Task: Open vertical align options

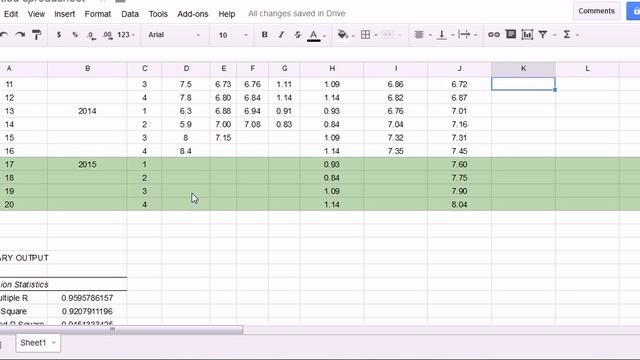Action: (x=442, y=35)
